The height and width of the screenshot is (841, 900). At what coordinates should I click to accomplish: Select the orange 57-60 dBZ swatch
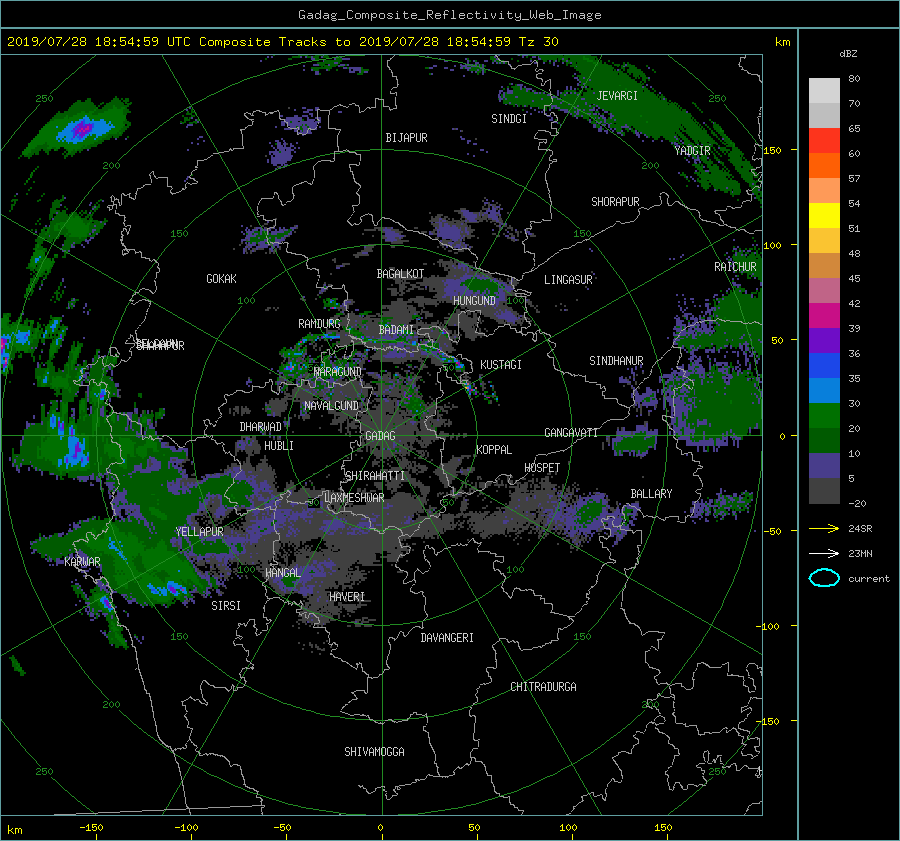pyautogui.click(x=824, y=166)
